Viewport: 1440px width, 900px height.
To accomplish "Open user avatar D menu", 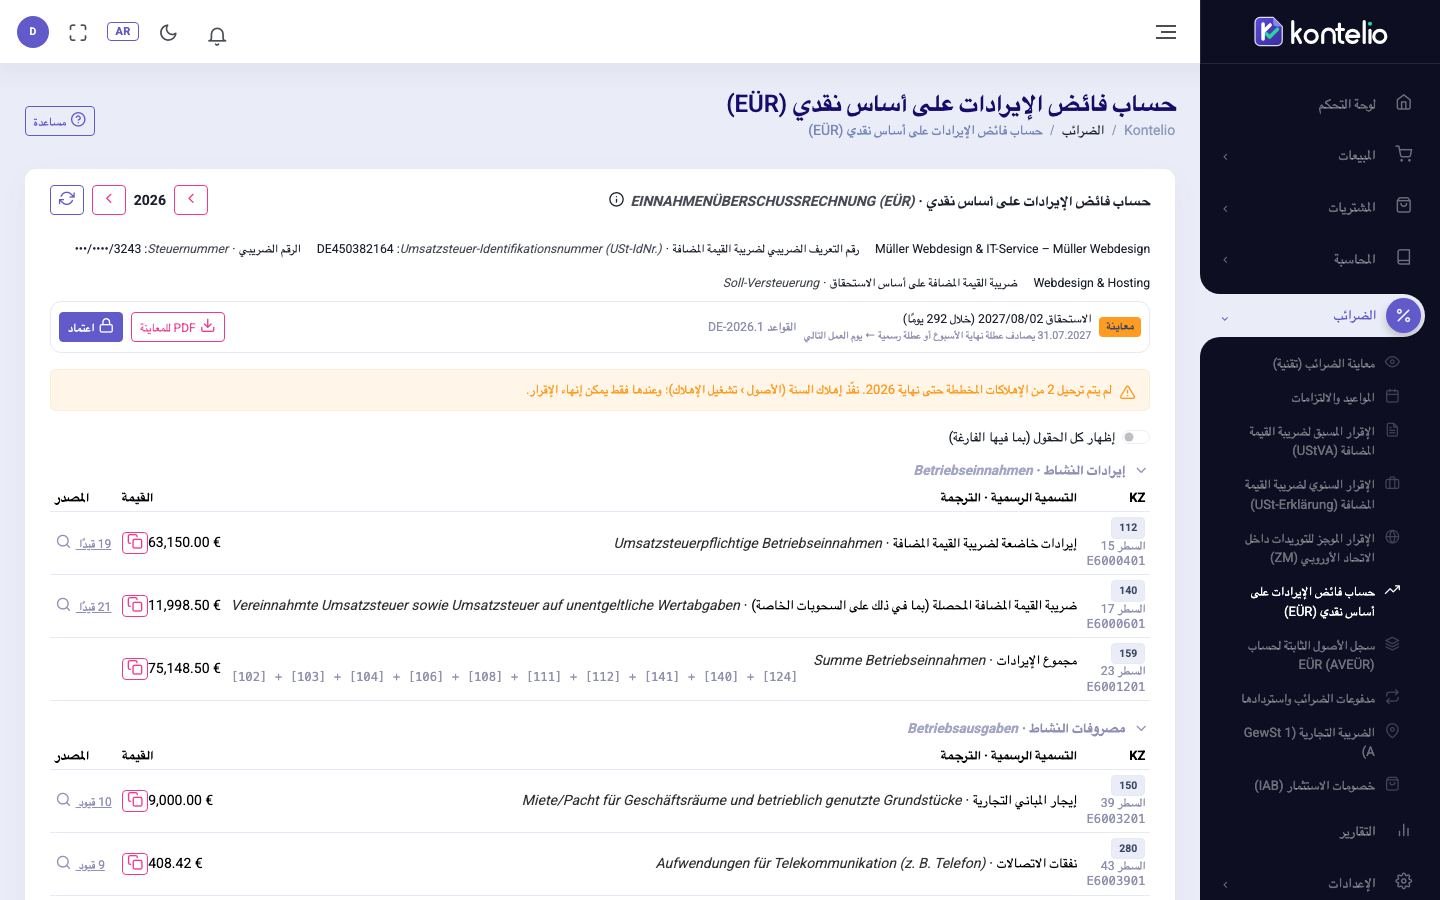I will point(33,32).
